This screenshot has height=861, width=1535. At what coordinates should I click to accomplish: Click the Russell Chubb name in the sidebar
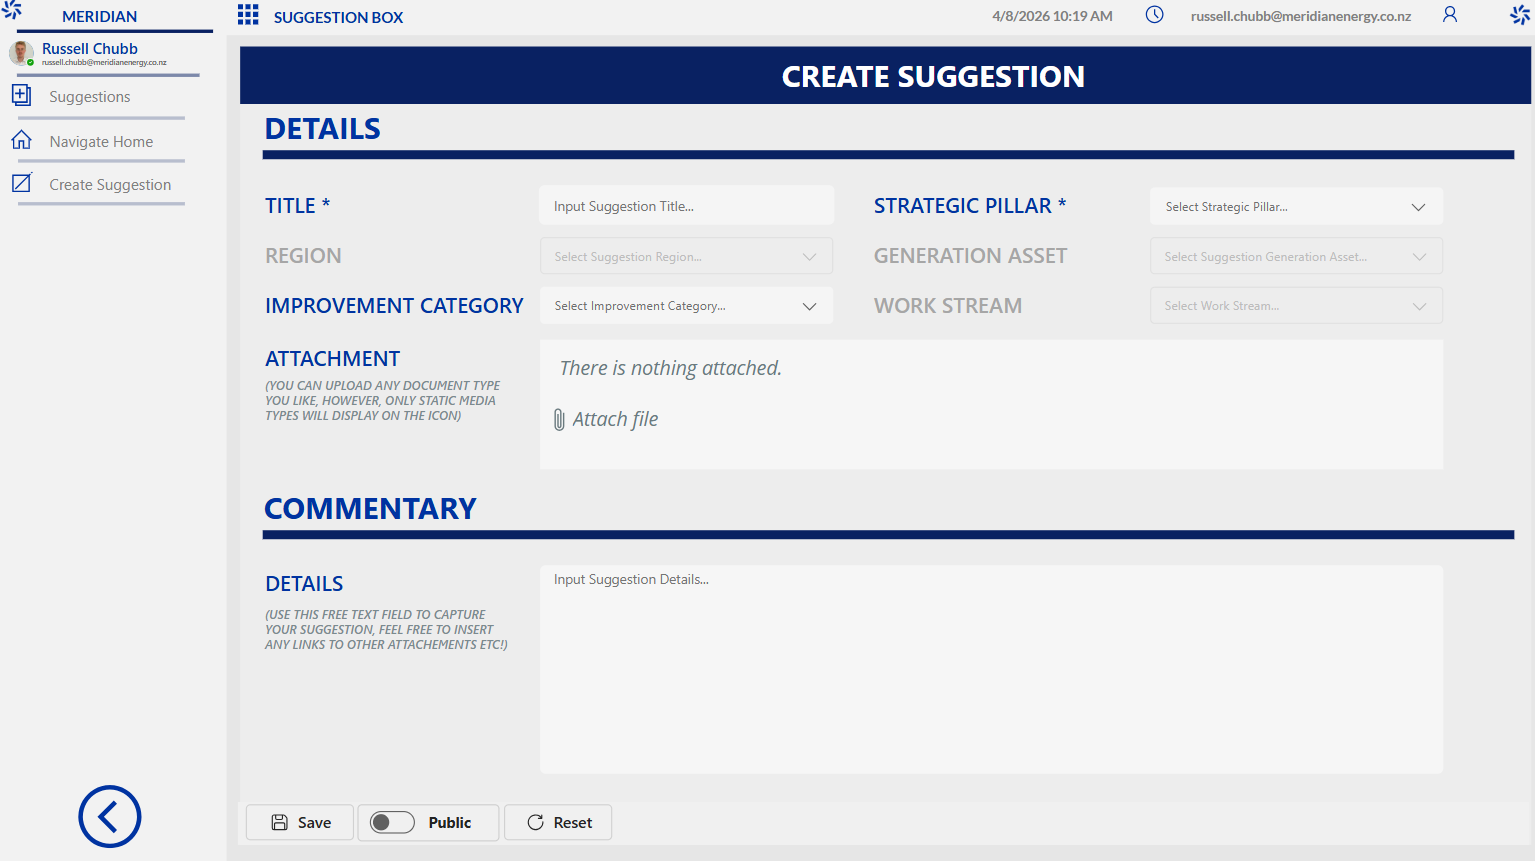pyautogui.click(x=90, y=48)
